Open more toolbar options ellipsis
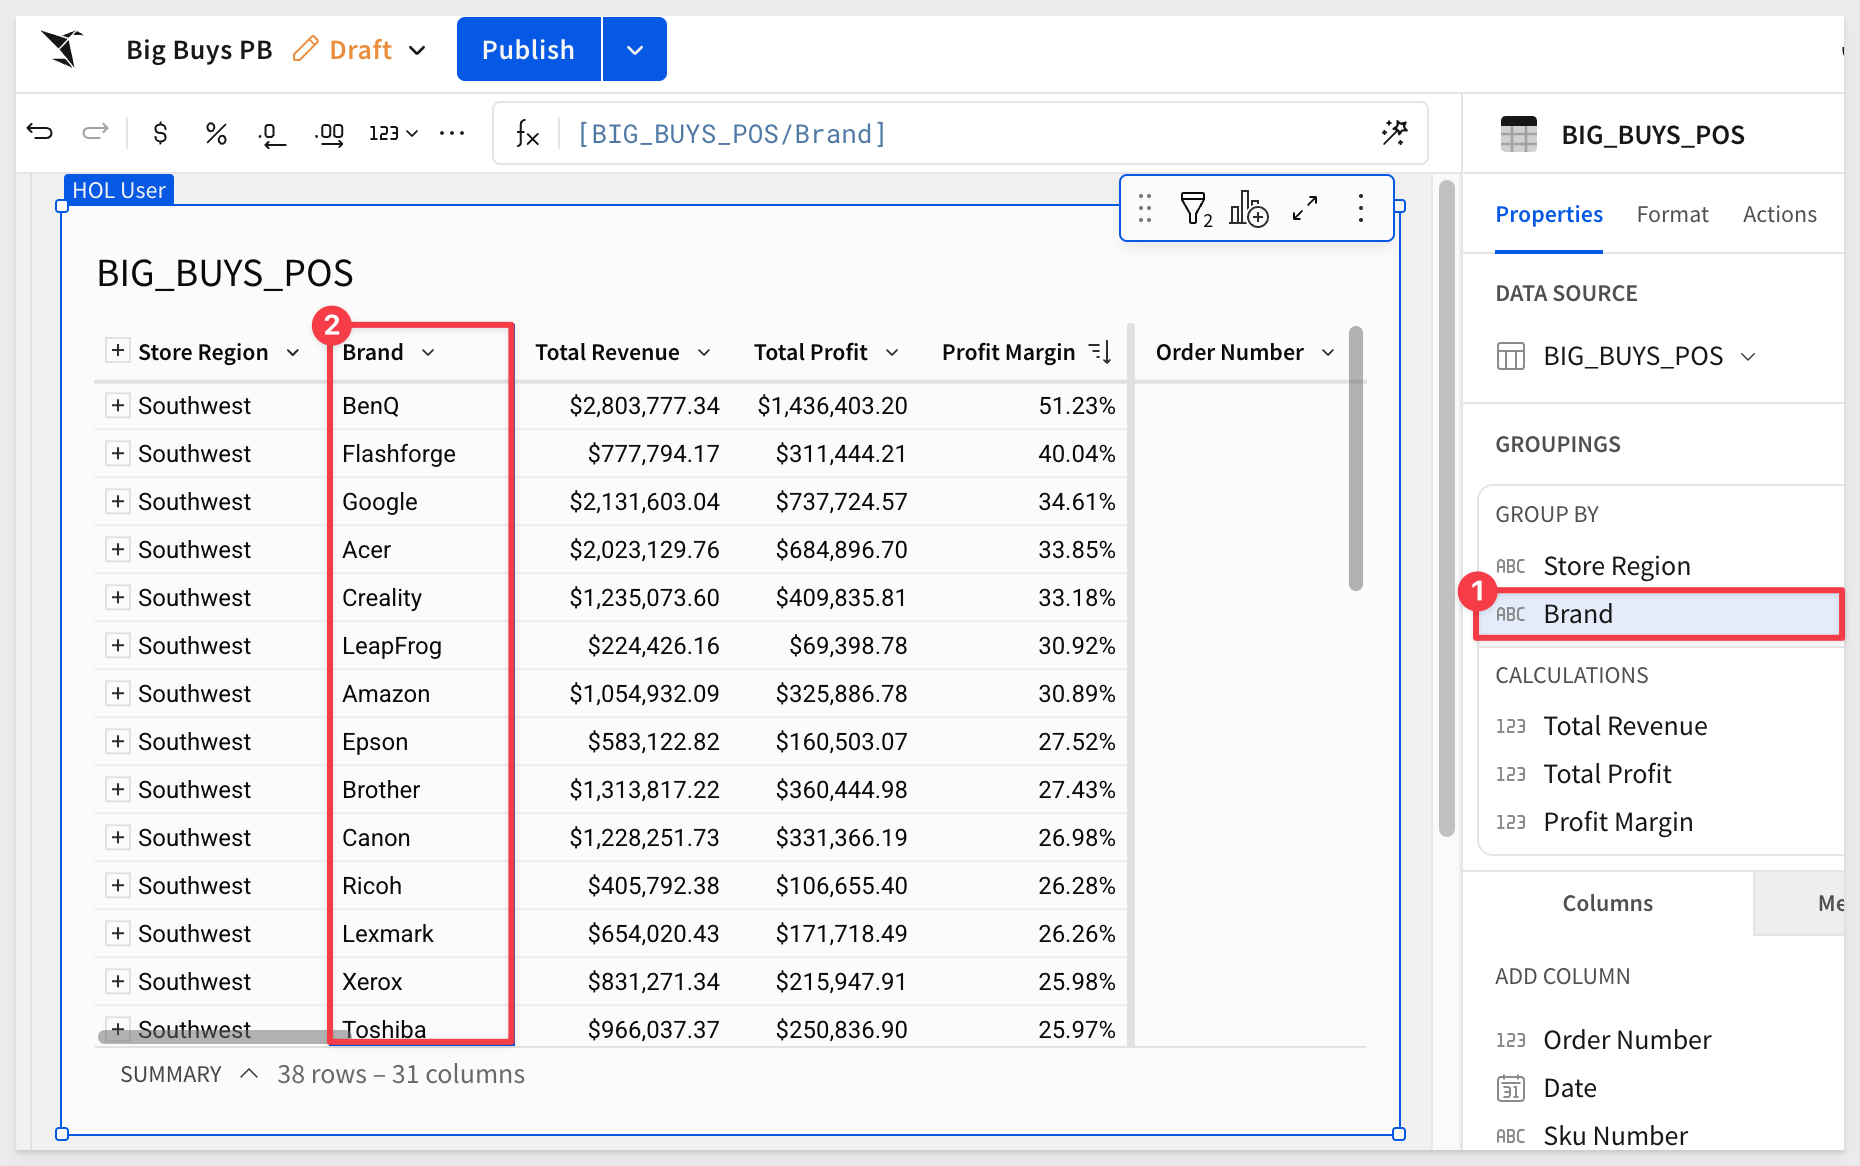 tap(452, 133)
